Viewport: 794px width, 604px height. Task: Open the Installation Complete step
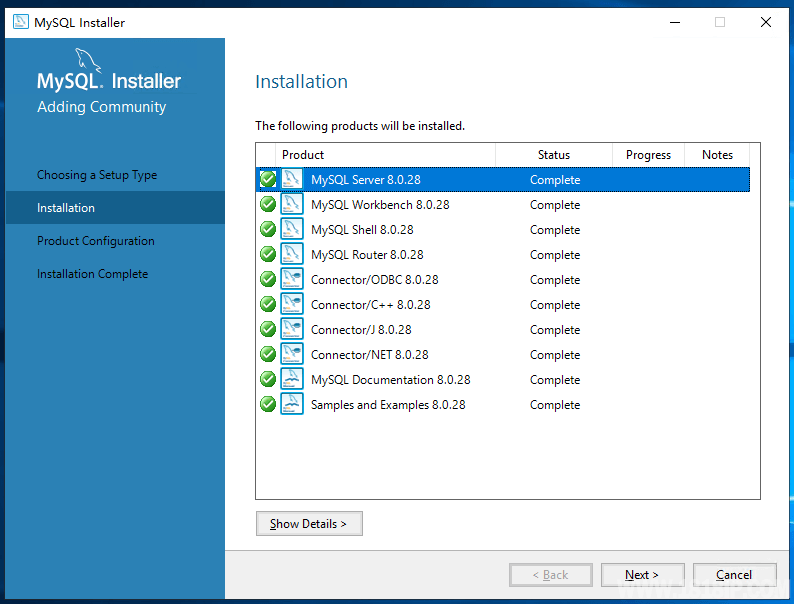click(92, 274)
